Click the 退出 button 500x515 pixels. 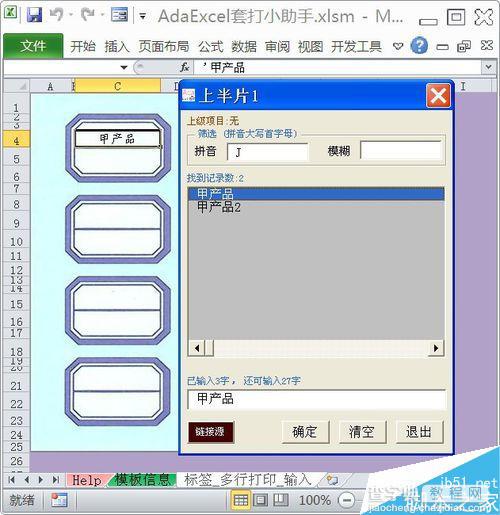tap(419, 432)
